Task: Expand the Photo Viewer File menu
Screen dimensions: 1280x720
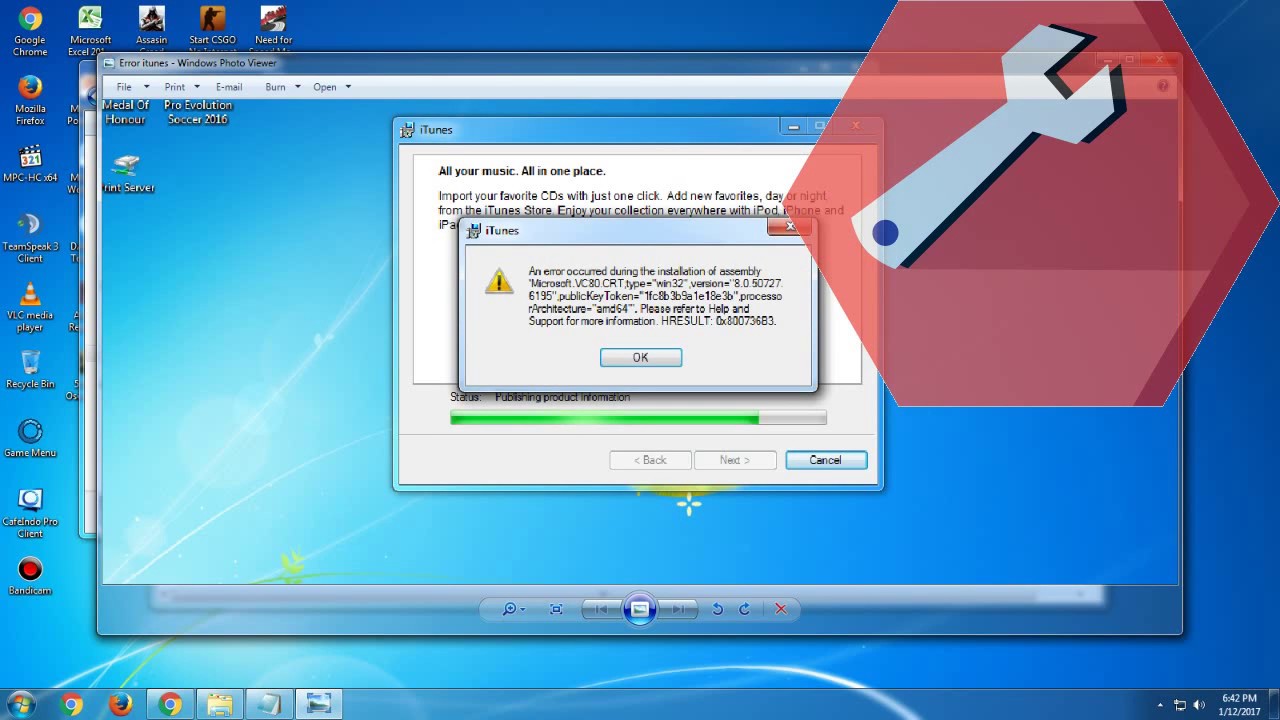Action: [132, 87]
